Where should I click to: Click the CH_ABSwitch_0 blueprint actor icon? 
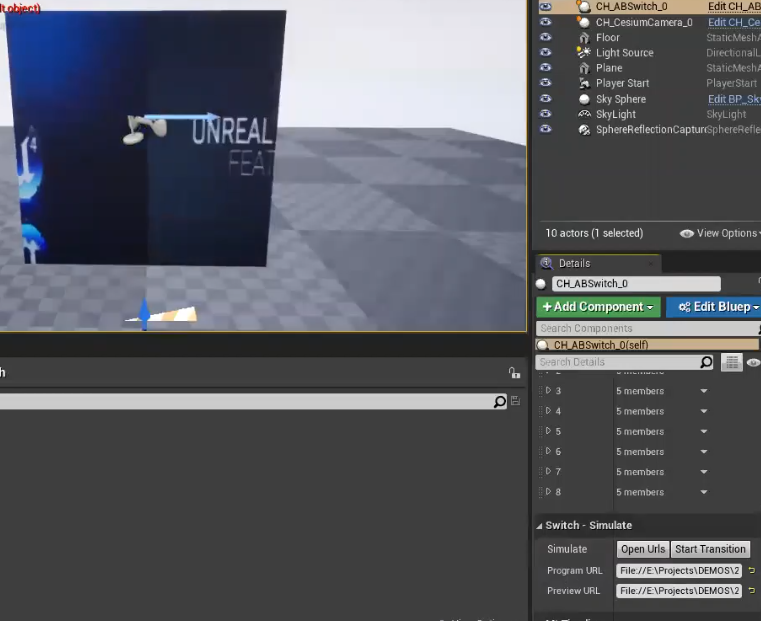point(584,6)
